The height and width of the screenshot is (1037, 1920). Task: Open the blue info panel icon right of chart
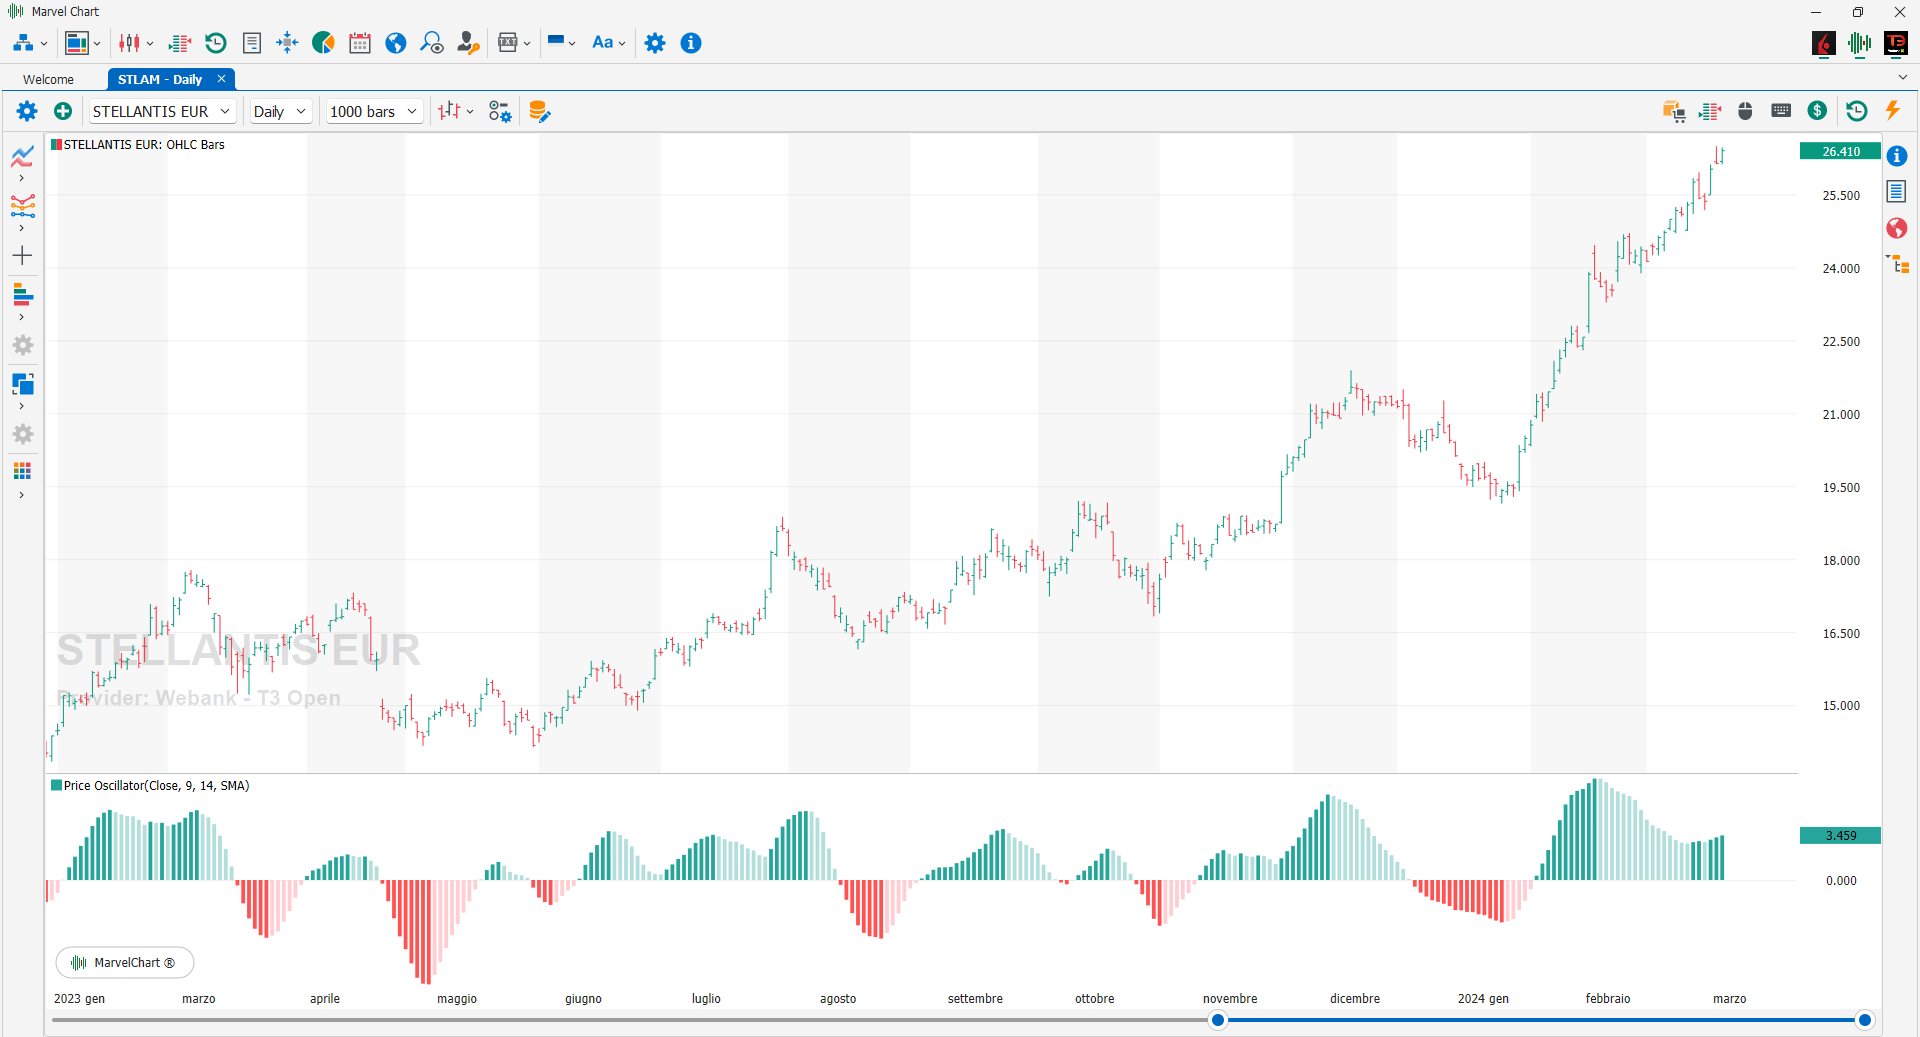point(1897,156)
